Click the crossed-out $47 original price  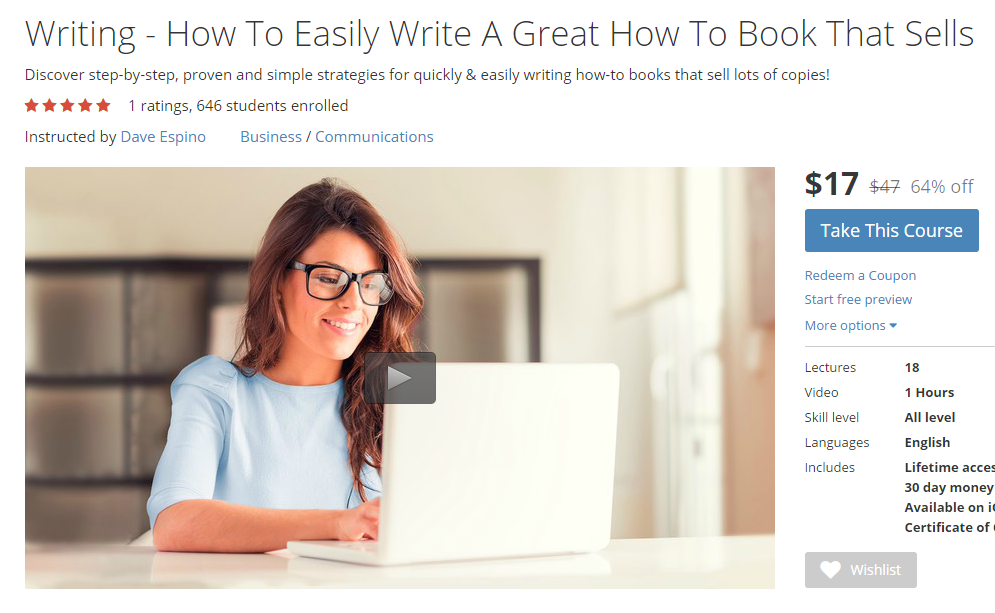[885, 187]
